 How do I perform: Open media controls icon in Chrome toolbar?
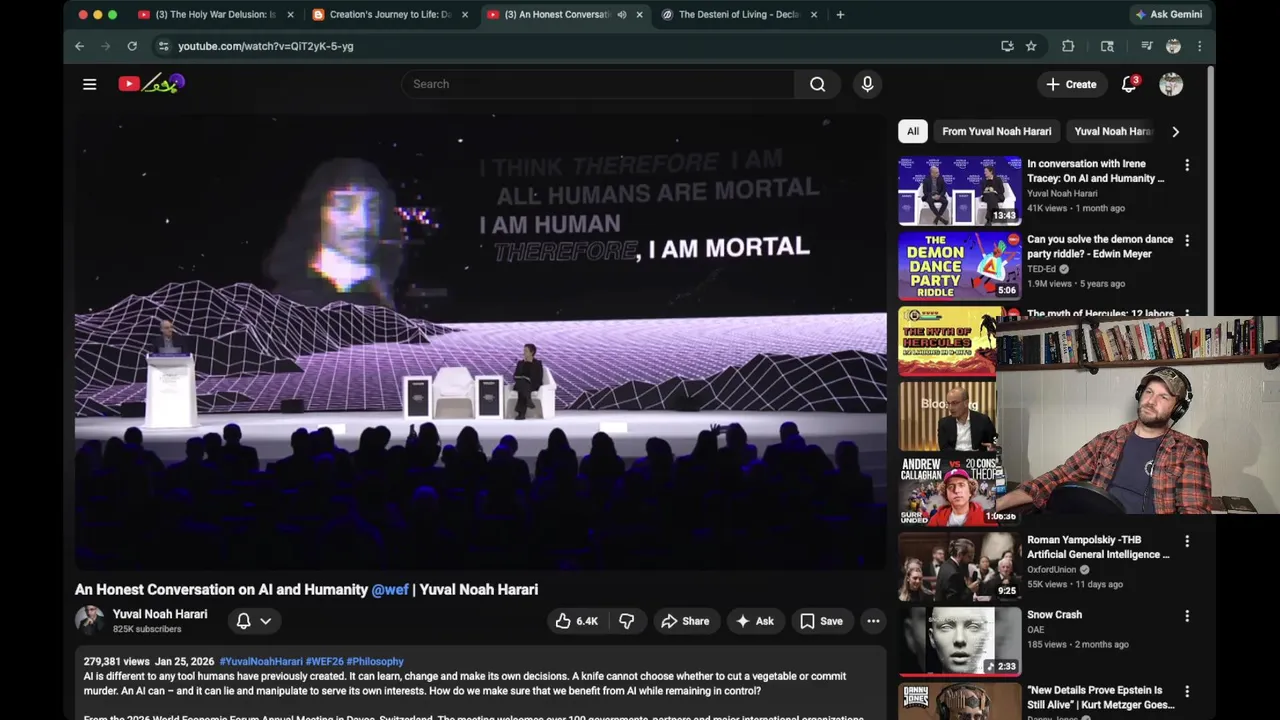(x=1146, y=46)
